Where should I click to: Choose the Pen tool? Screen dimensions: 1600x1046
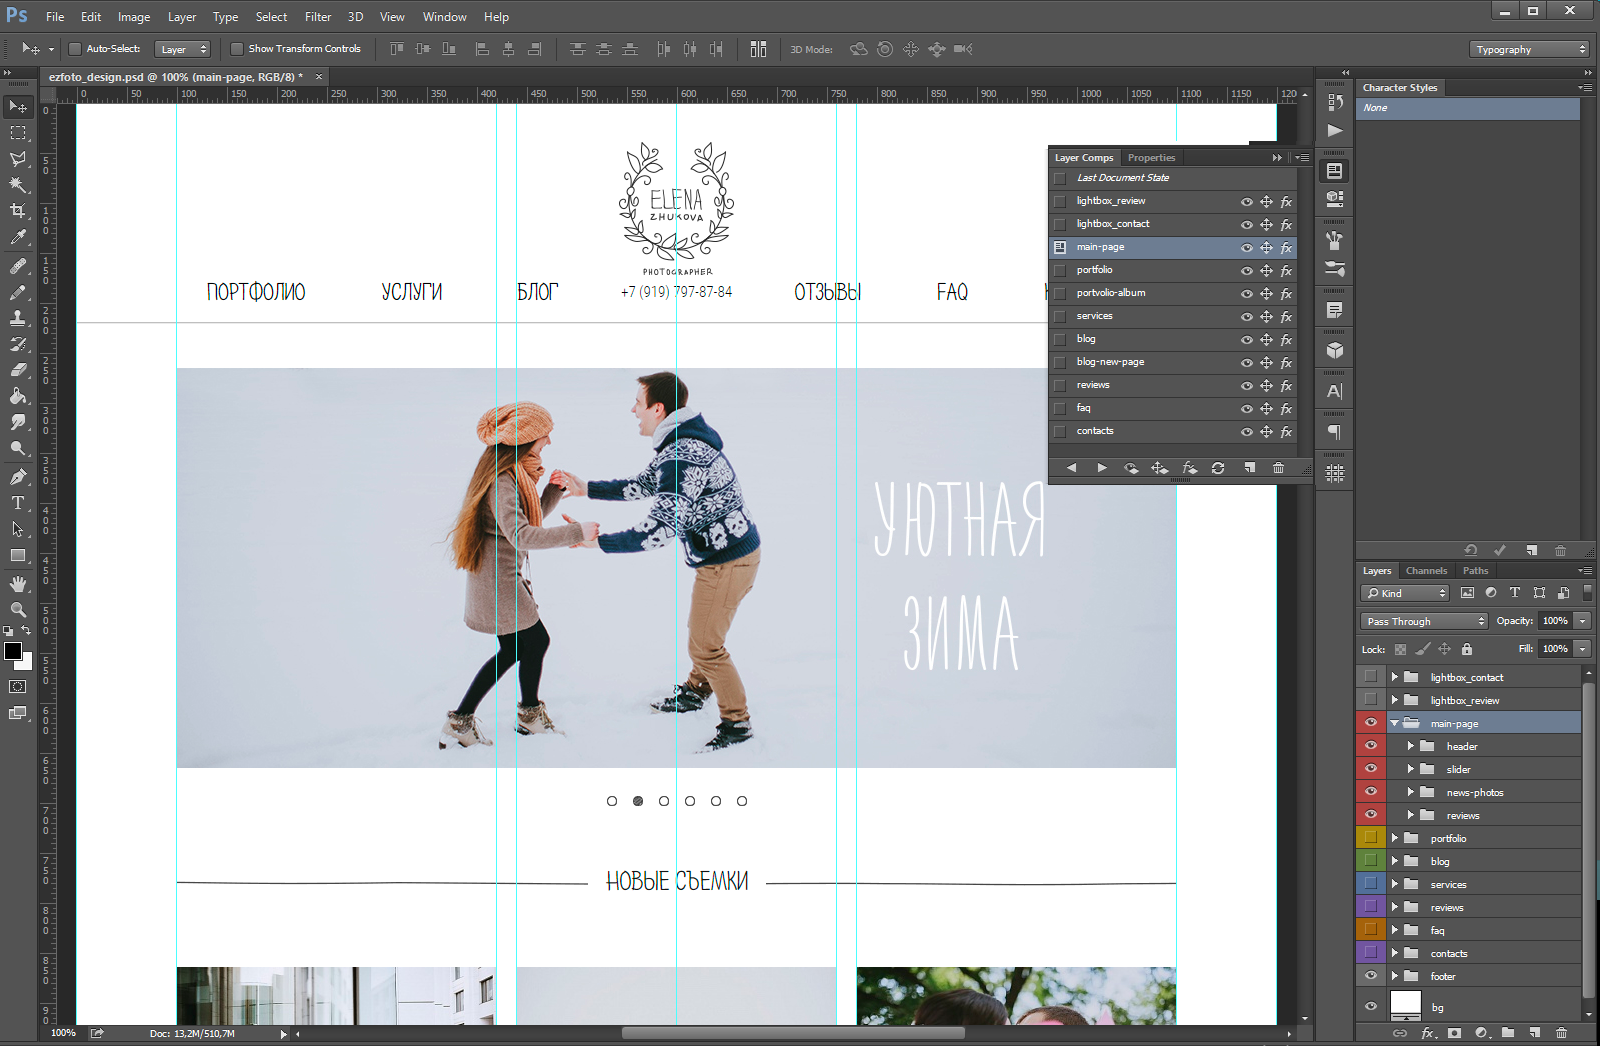18,477
